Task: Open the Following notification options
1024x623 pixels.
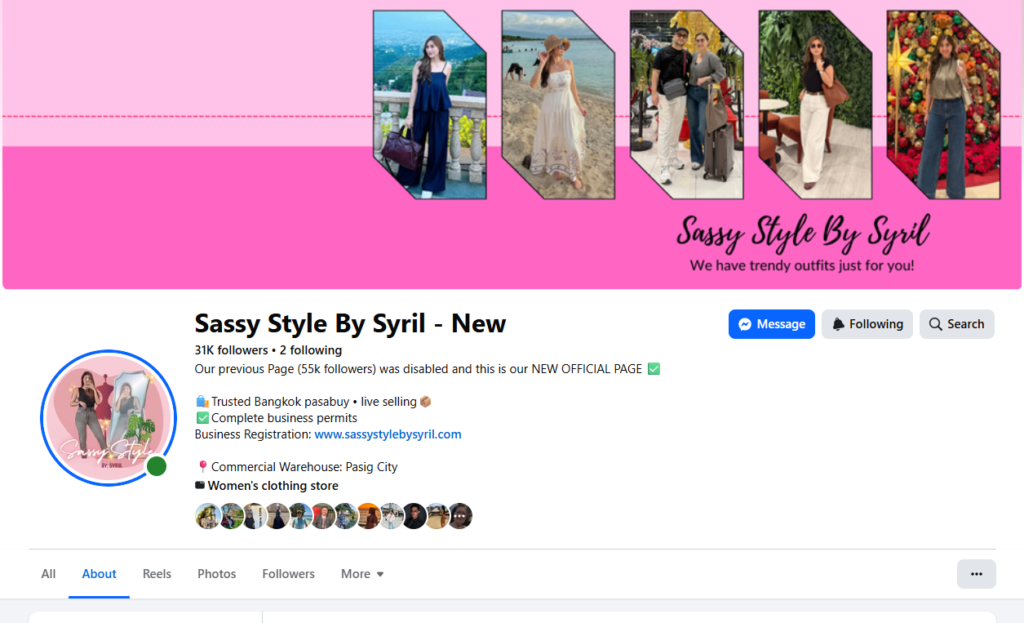Action: click(867, 325)
